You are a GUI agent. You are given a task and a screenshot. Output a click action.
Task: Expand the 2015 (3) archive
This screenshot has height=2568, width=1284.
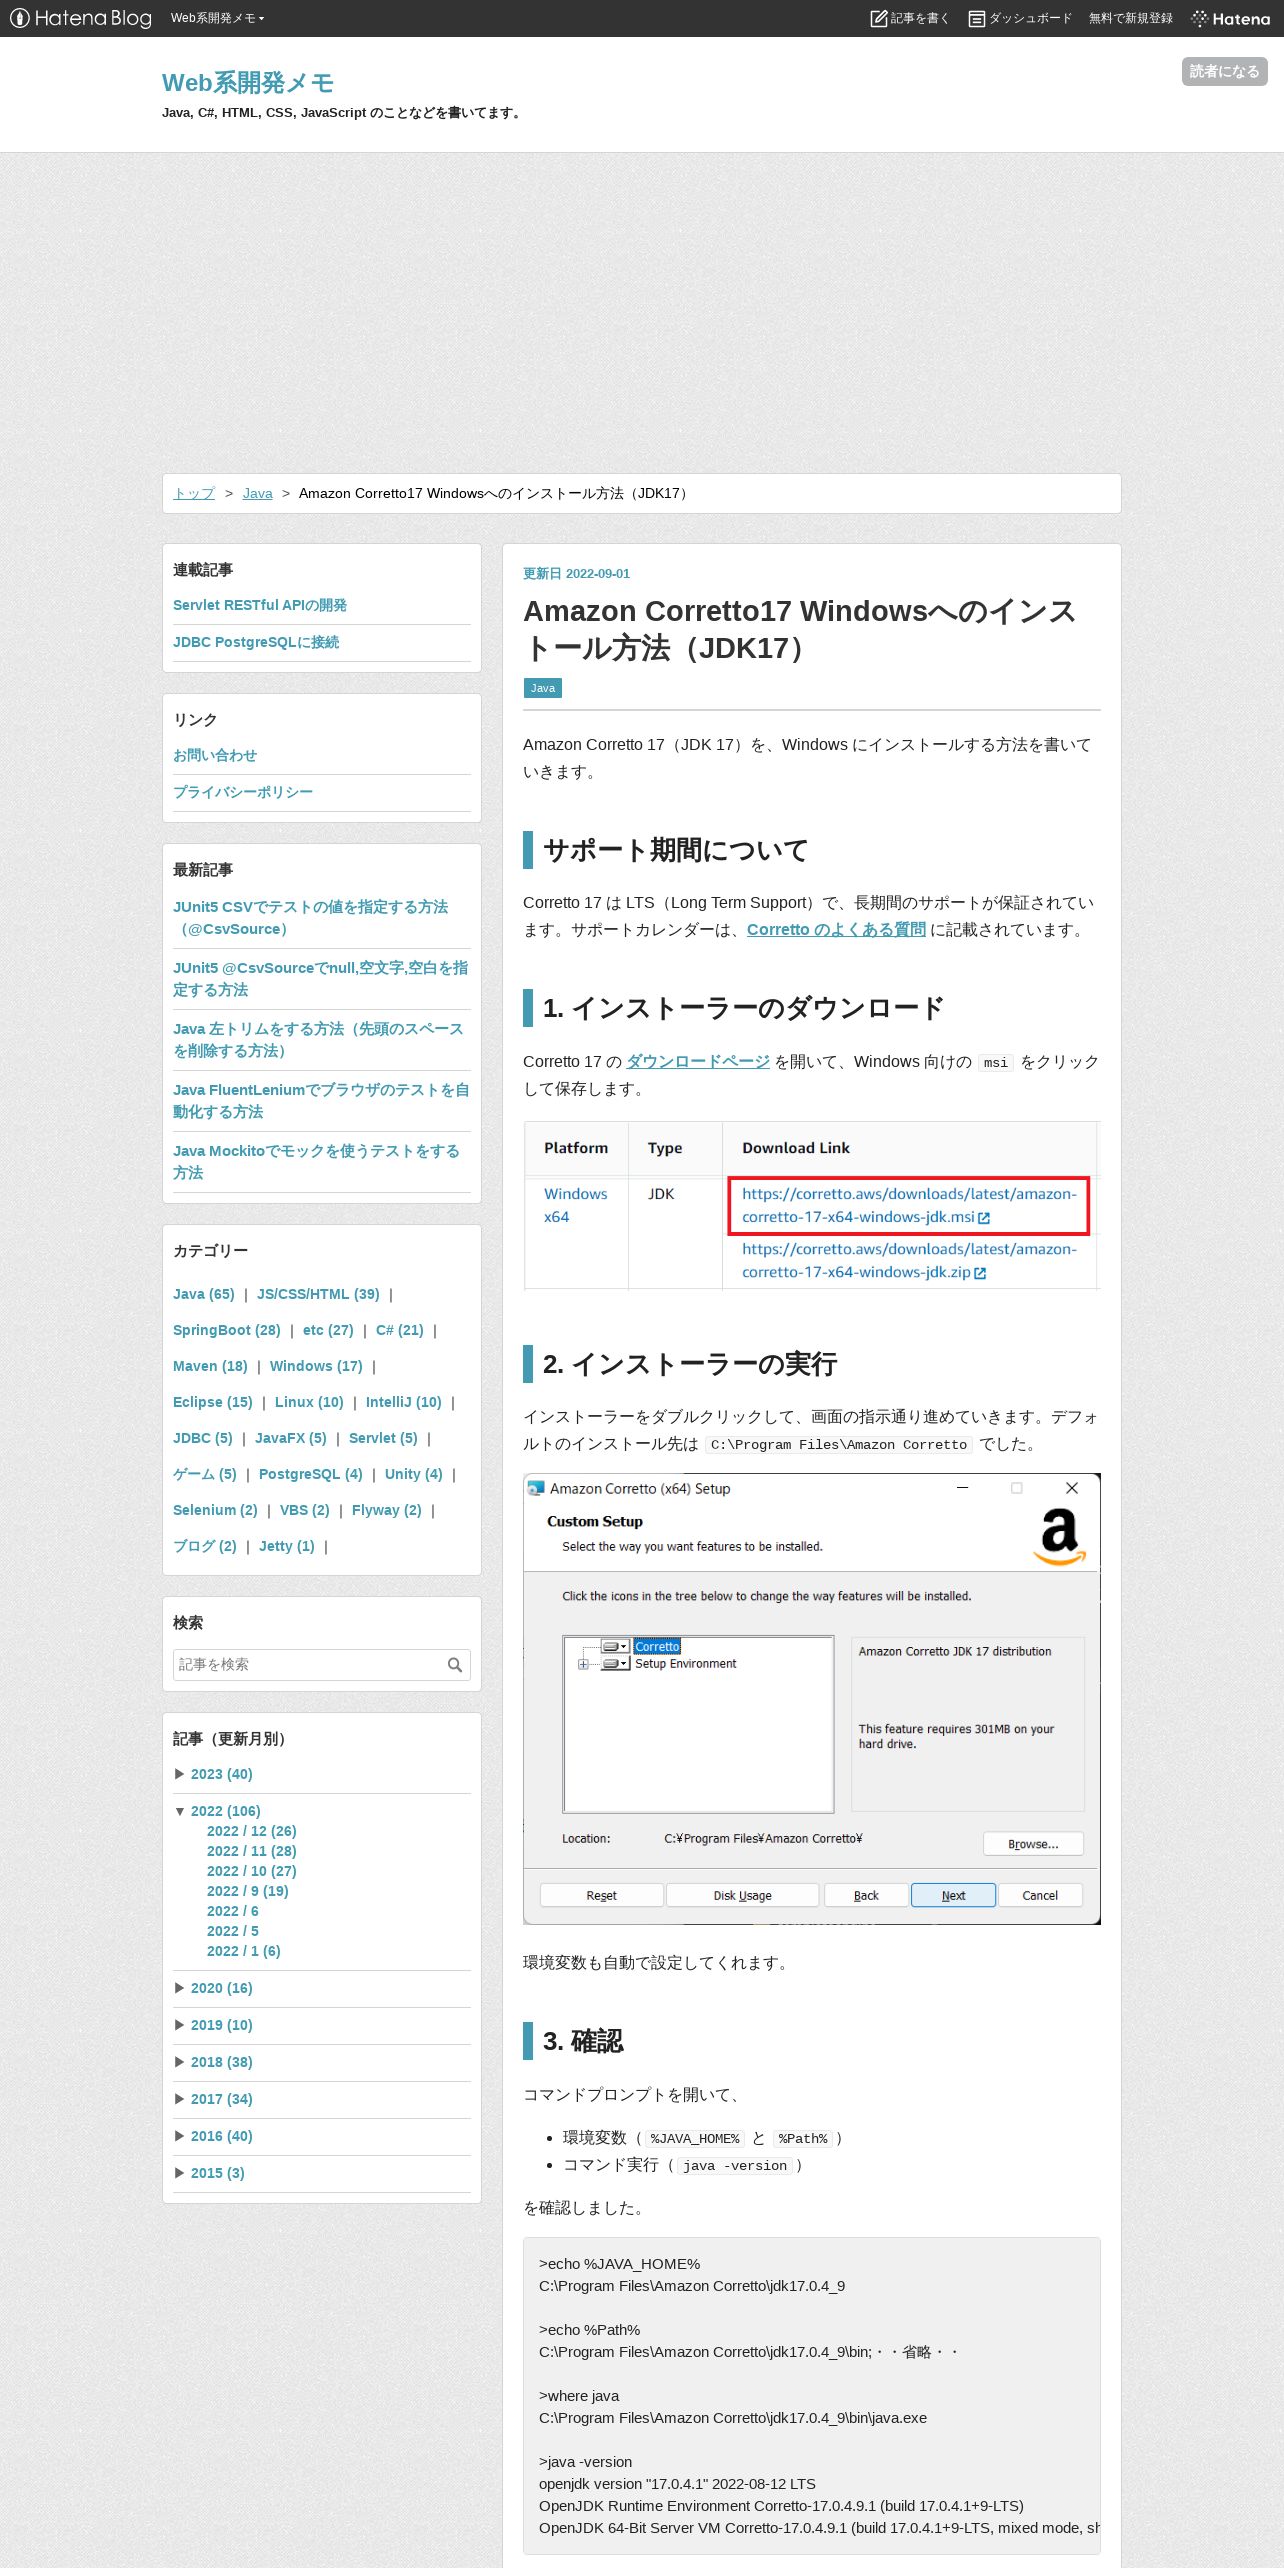(x=180, y=2173)
